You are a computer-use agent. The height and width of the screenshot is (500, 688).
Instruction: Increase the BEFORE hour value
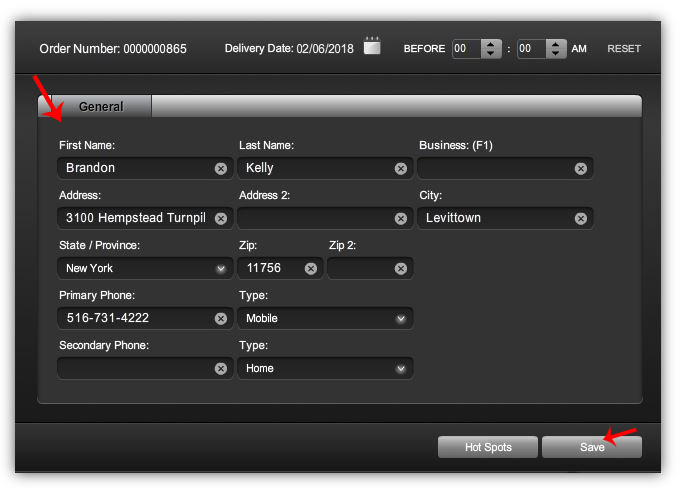click(x=491, y=44)
